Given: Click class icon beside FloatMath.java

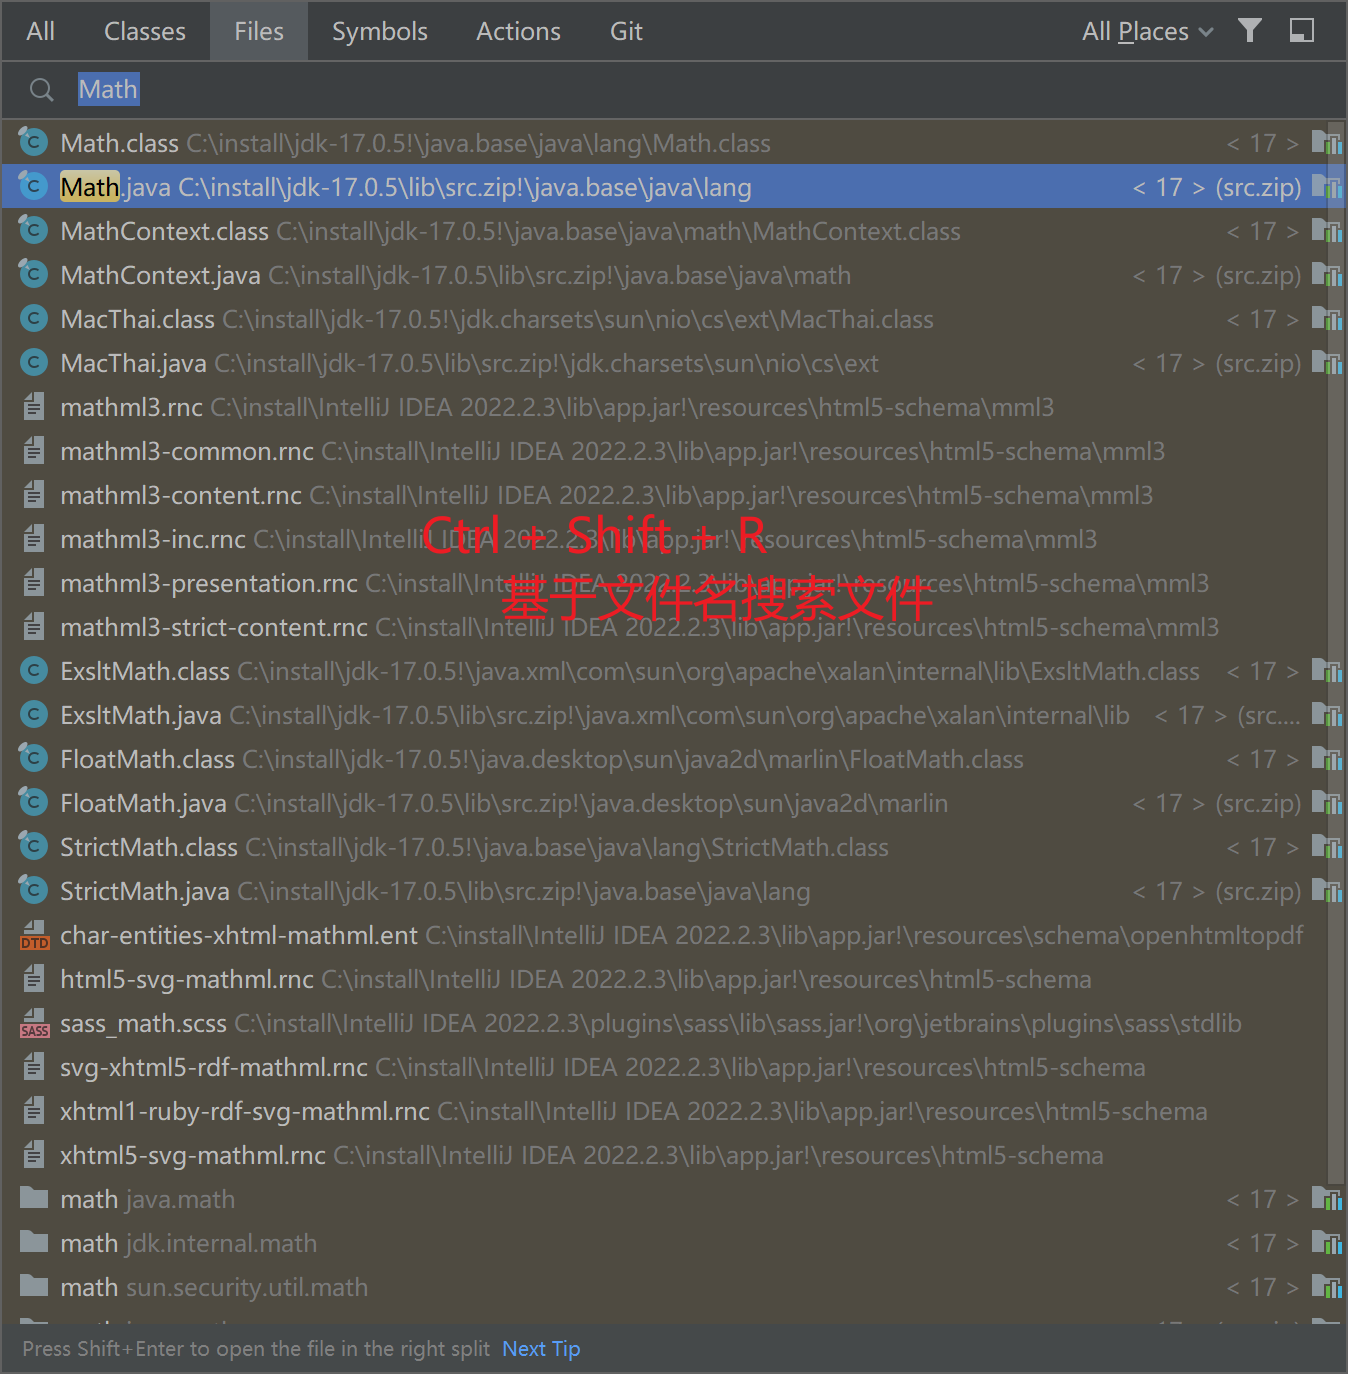Looking at the screenshot, I should pos(34,802).
